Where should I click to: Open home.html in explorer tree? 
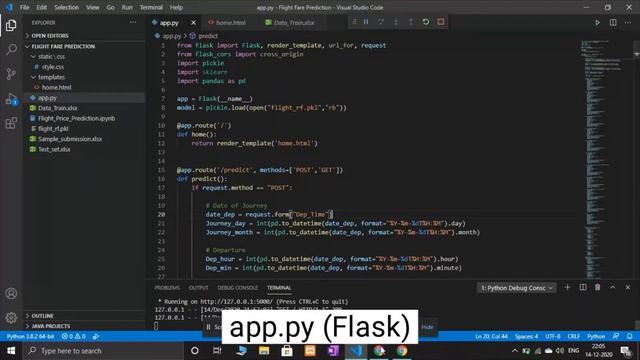click(56, 87)
